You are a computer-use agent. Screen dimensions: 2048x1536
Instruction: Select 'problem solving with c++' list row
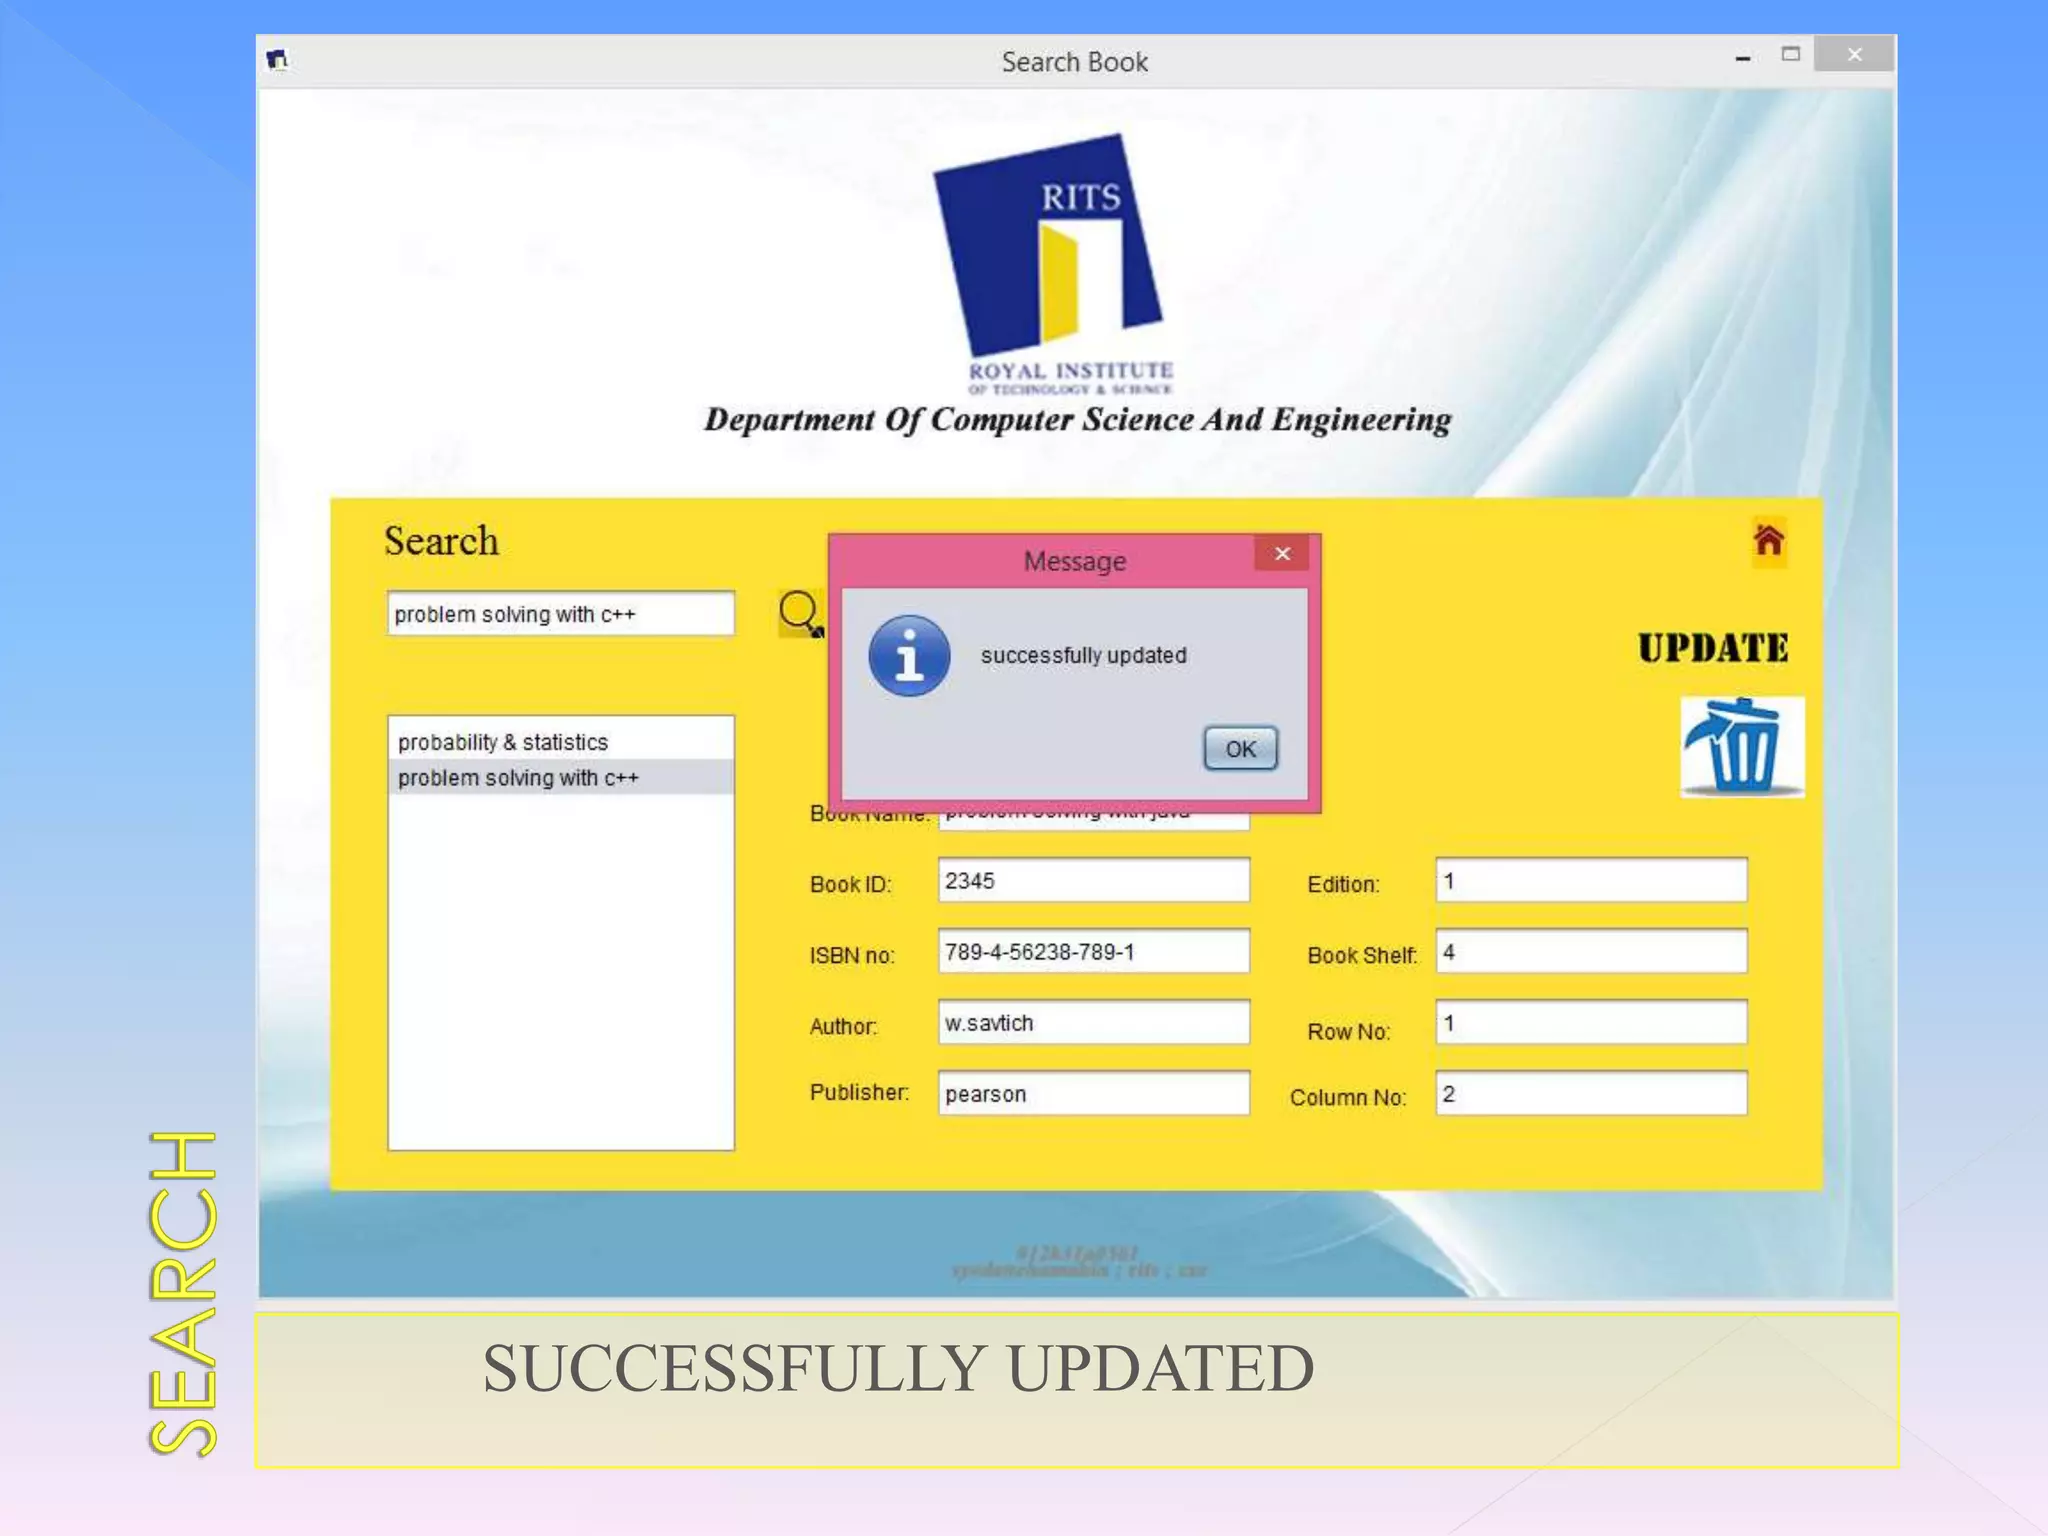click(561, 778)
